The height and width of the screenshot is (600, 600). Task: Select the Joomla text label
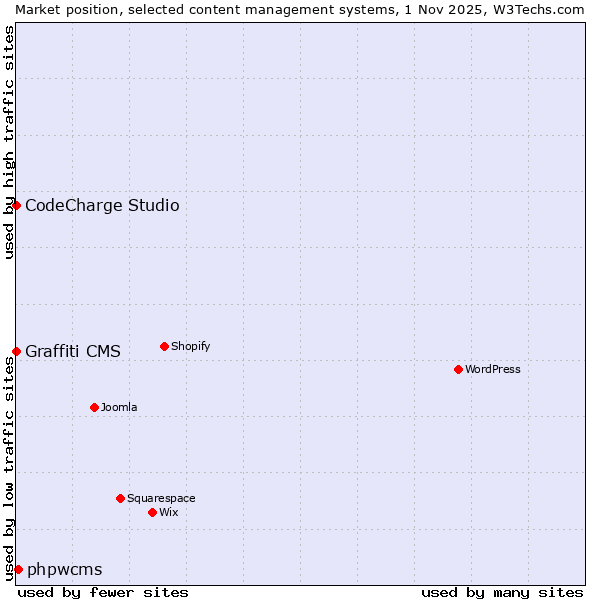[119, 407]
